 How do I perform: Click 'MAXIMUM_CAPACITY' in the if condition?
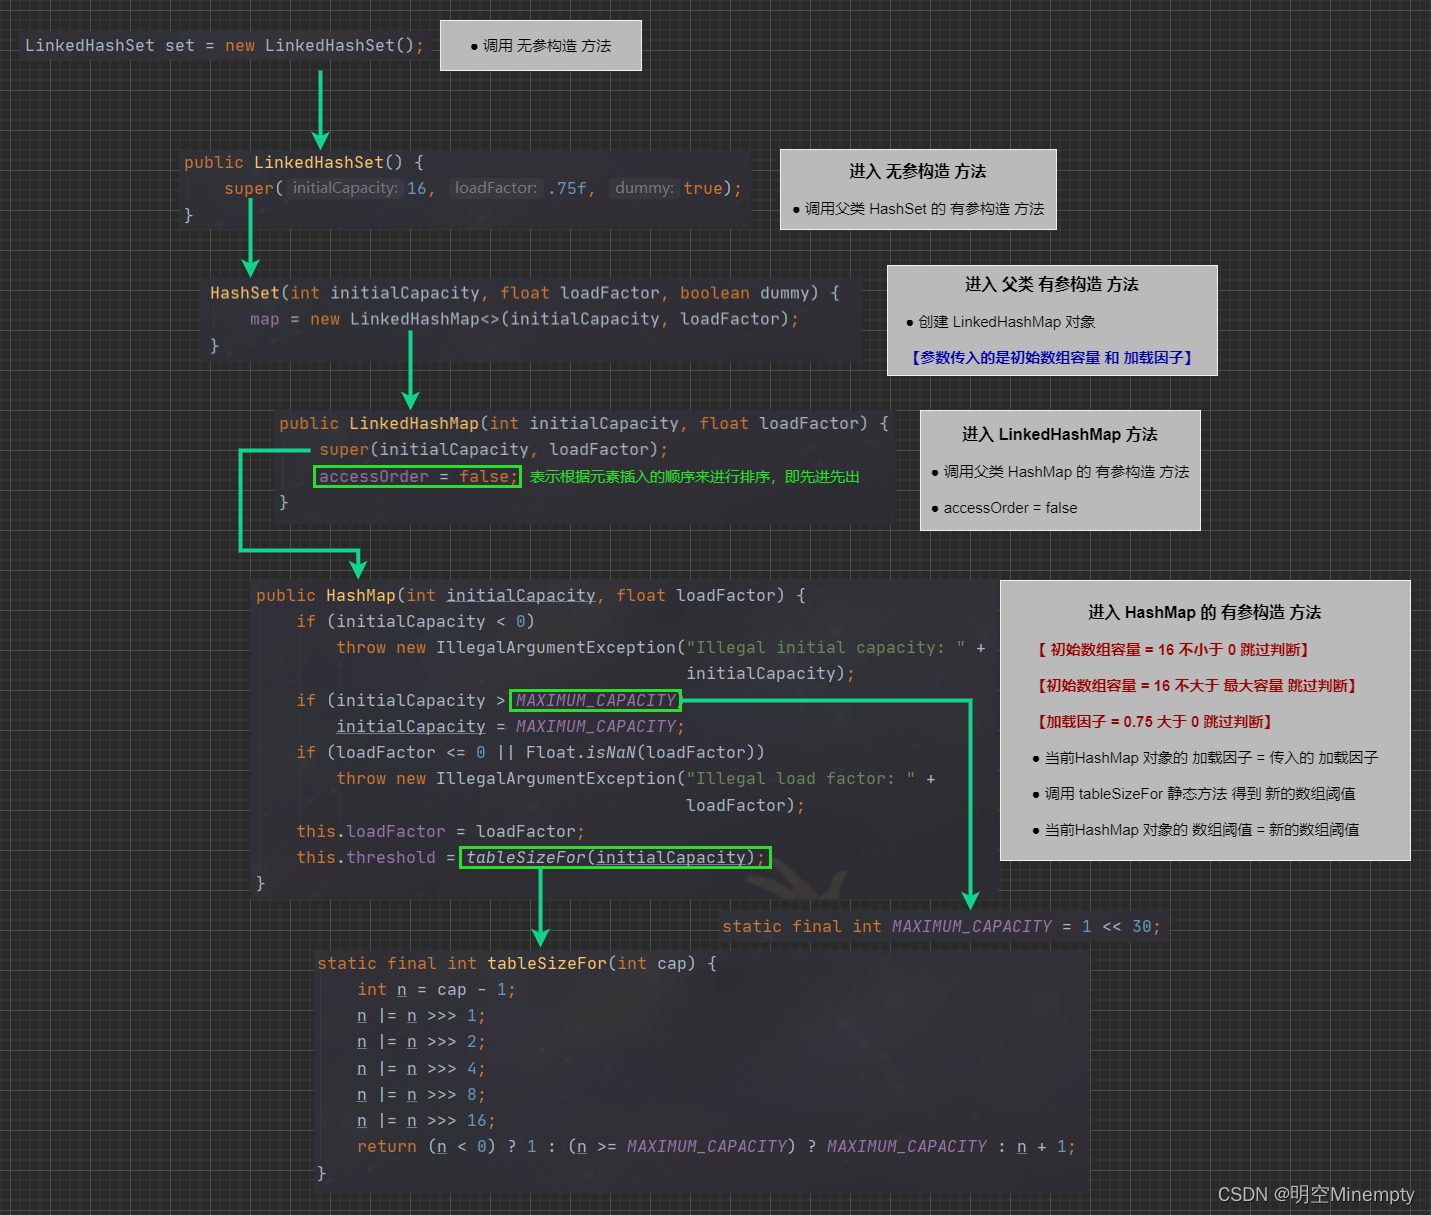[x=596, y=700]
